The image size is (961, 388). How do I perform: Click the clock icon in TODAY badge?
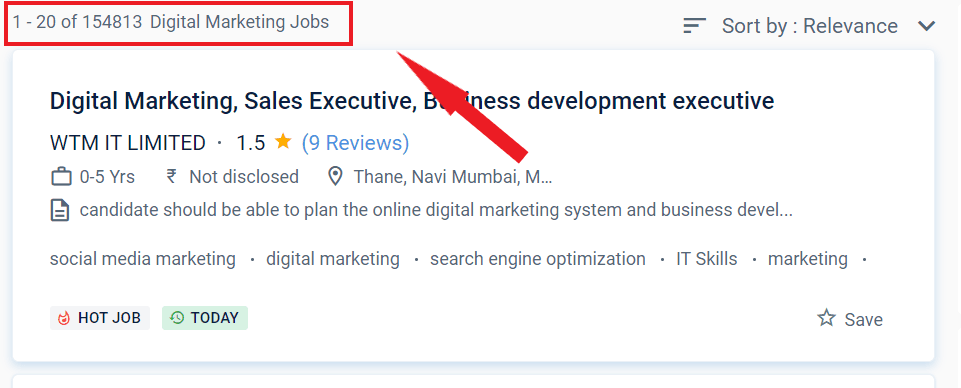[x=177, y=318]
